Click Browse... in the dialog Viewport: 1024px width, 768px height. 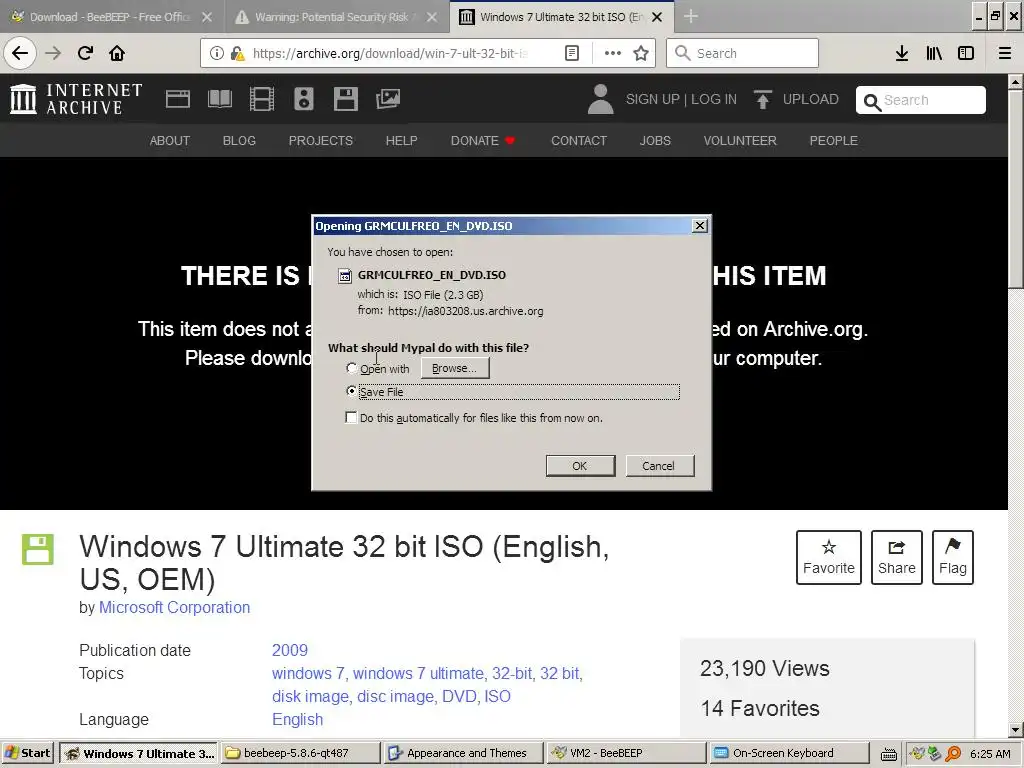455,368
